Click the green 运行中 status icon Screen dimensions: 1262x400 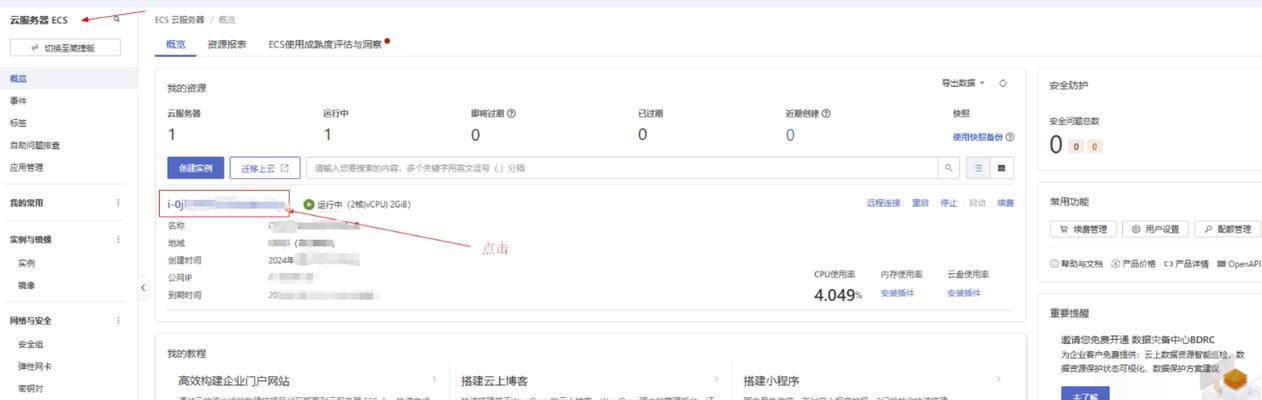click(x=309, y=205)
